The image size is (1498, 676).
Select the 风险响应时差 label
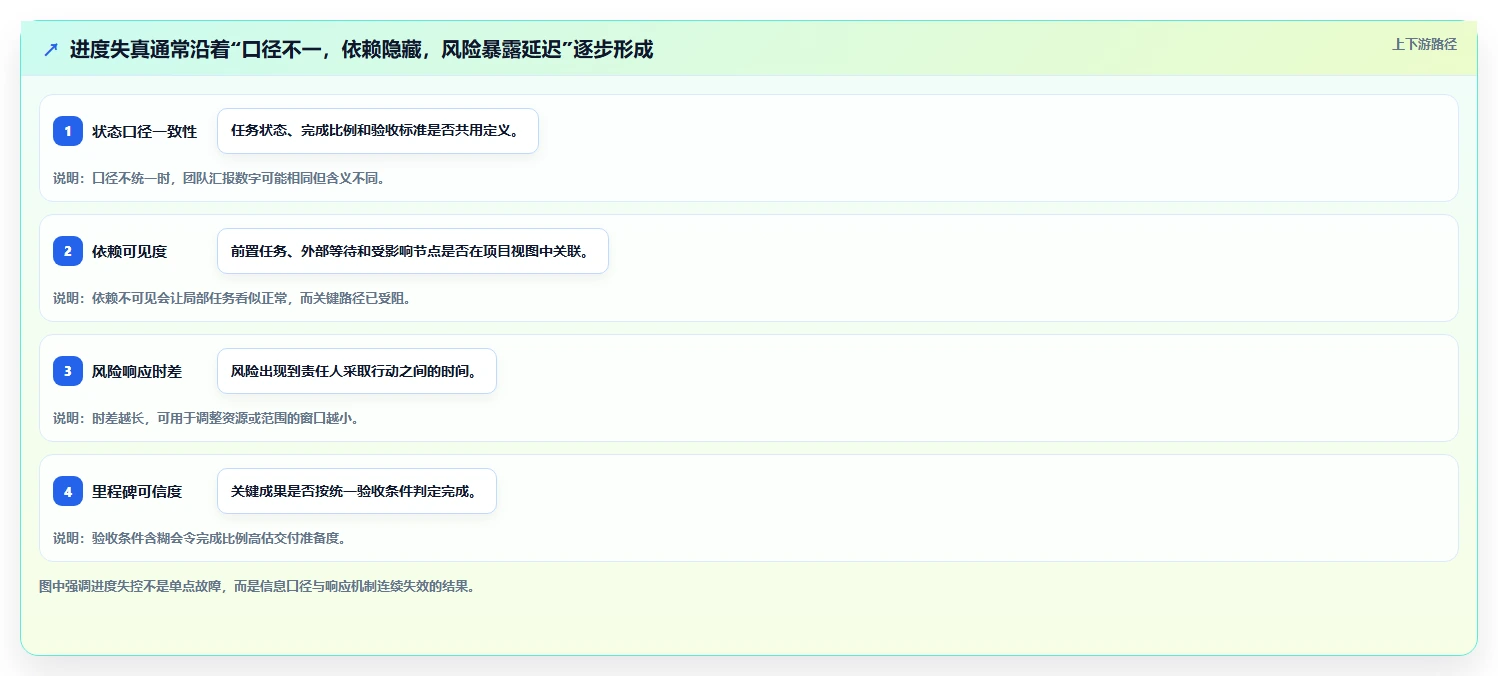(x=137, y=371)
